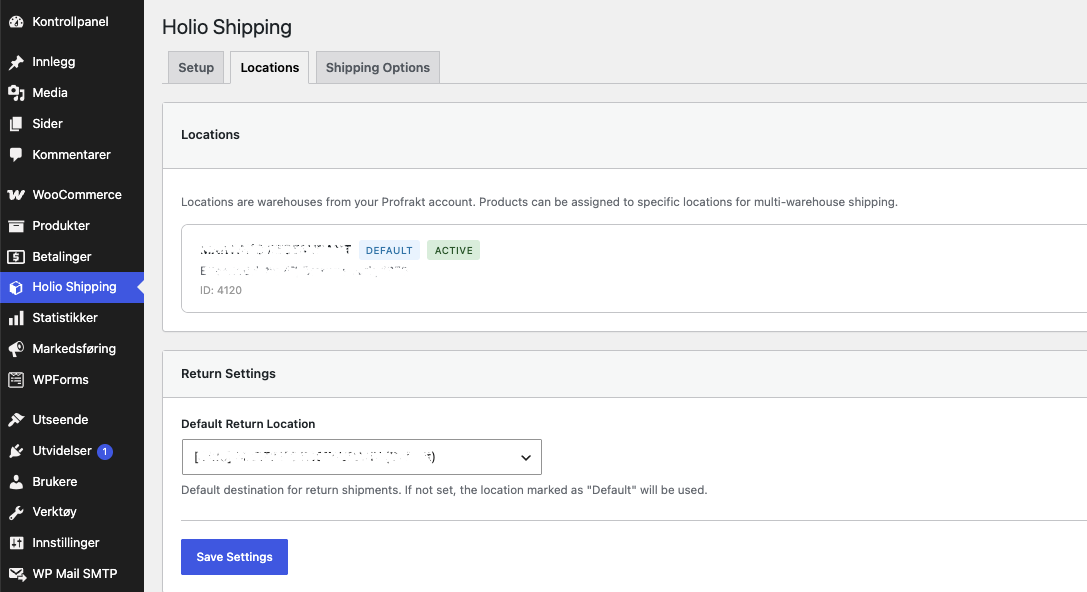
Task: Open Markedsføring menu link
Action: [72, 349]
